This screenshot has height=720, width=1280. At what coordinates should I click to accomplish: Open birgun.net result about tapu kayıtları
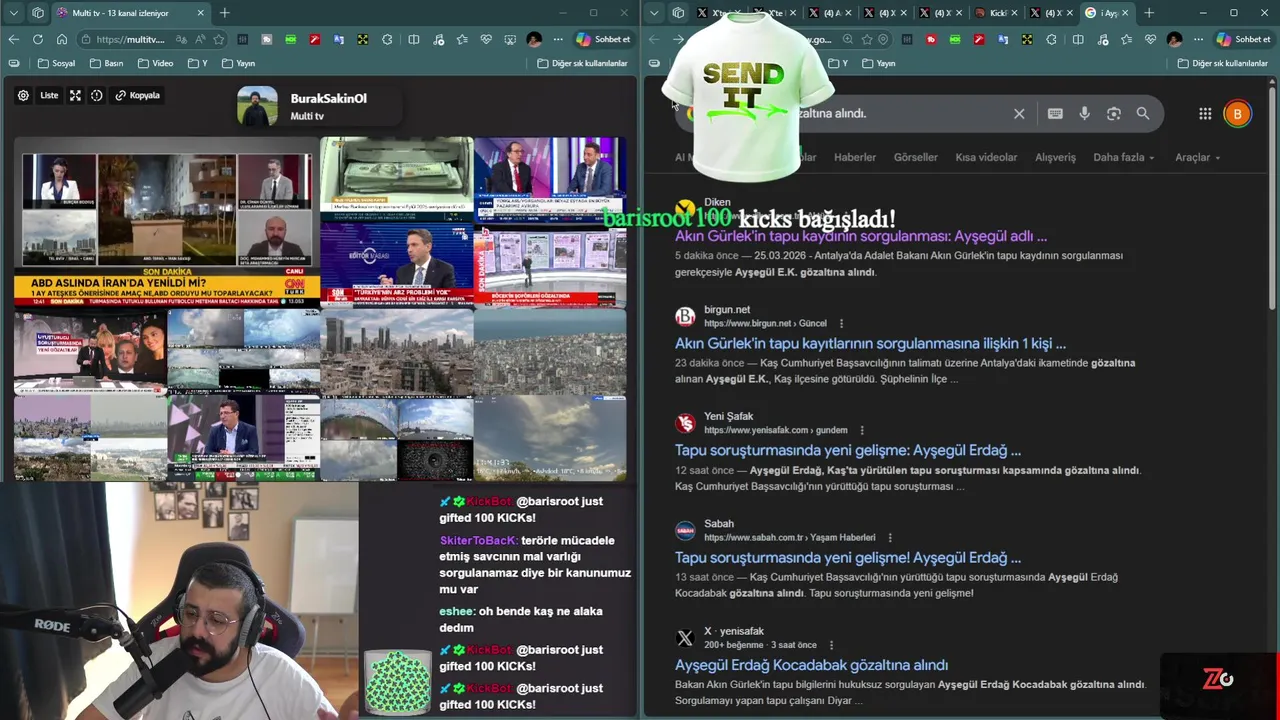(870, 343)
